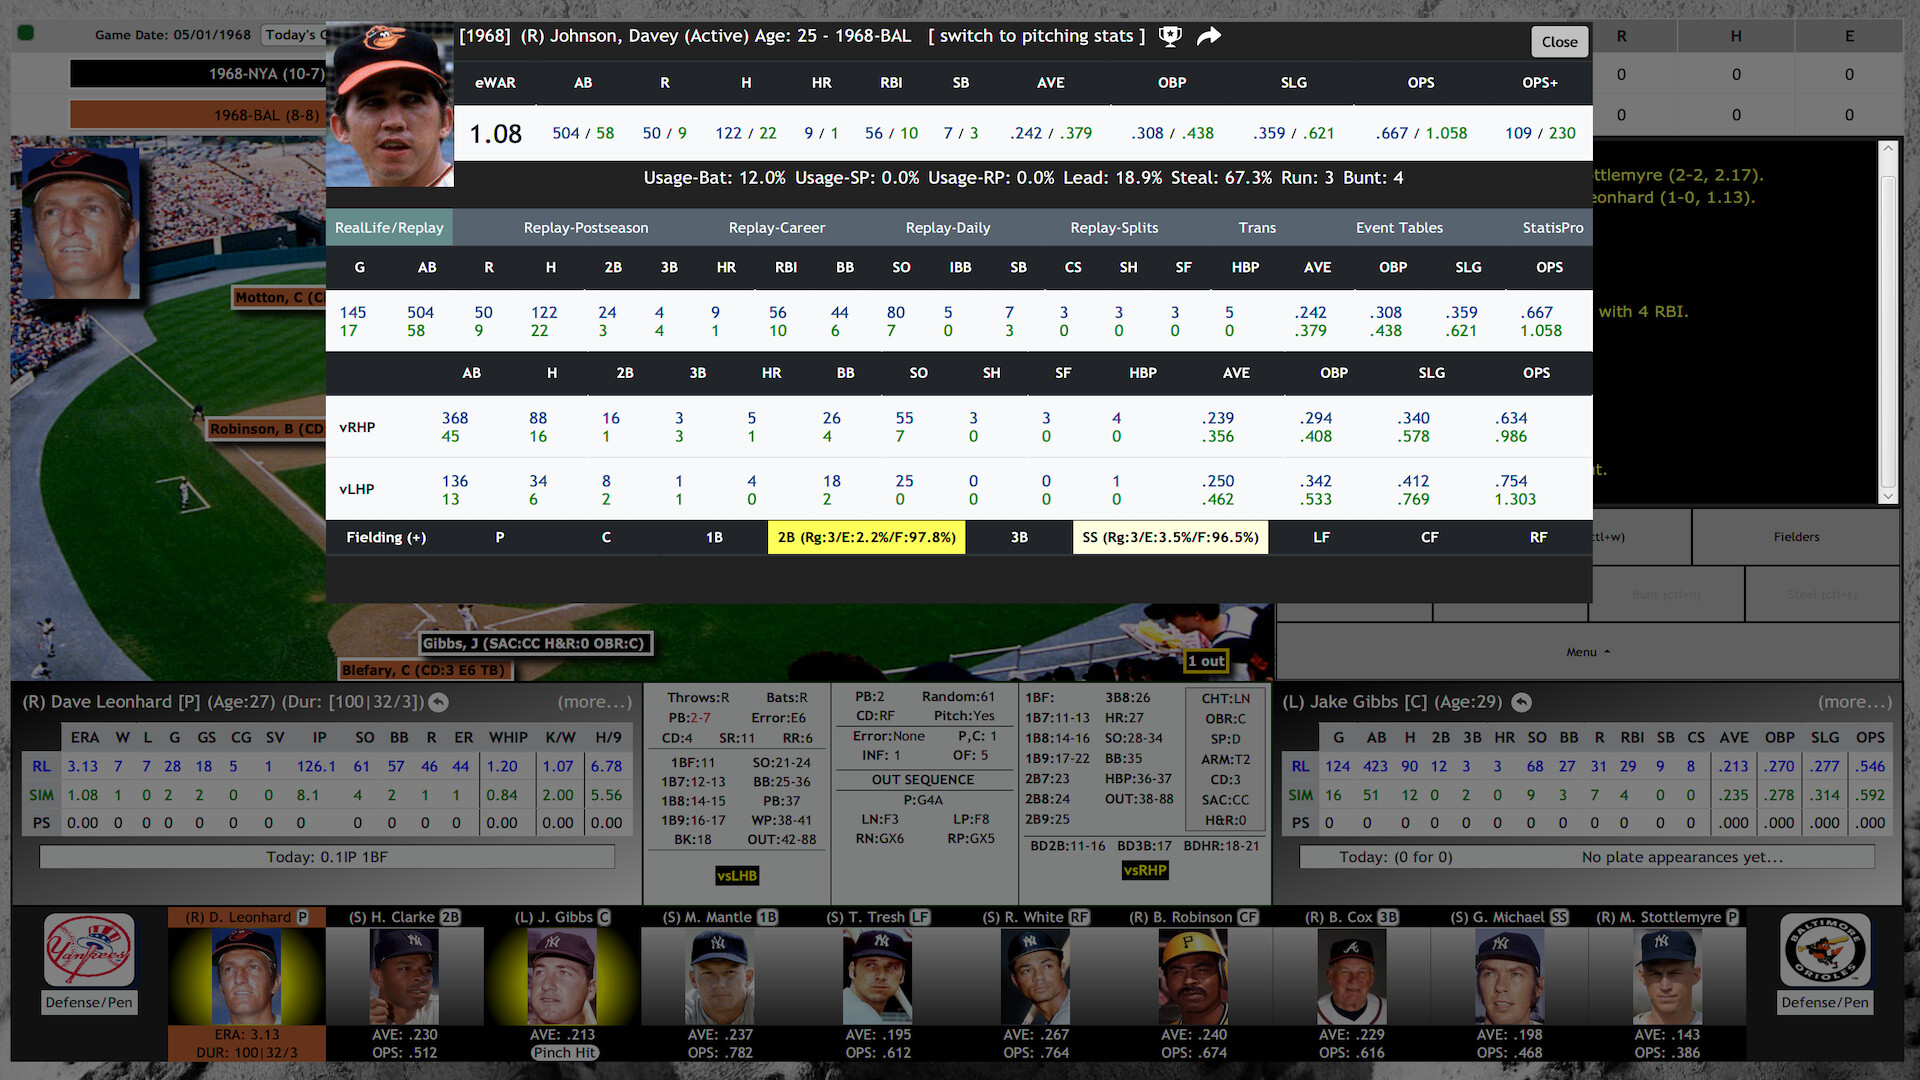Click the back arrow beside Jake Gibbs' name
This screenshot has width=1920, height=1080.
point(1522,702)
